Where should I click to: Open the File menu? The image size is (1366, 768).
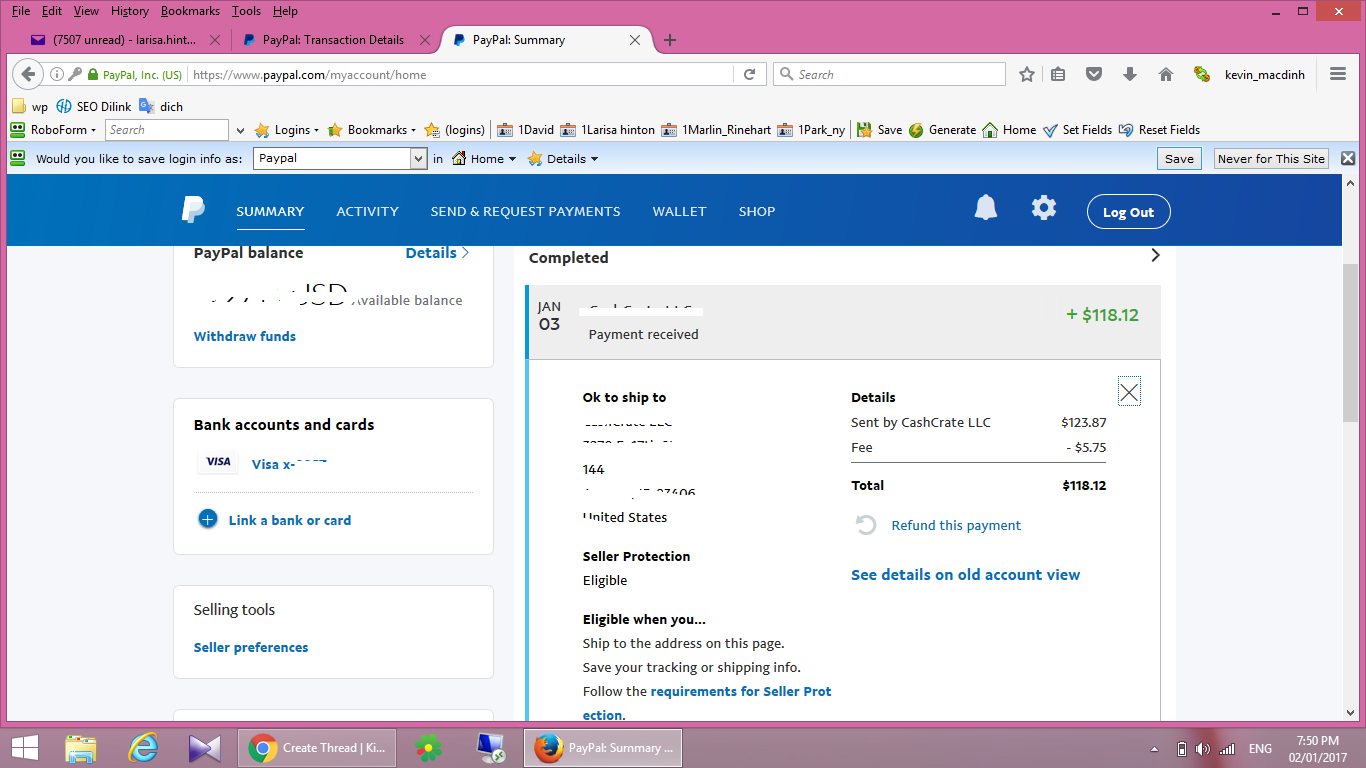(20, 11)
